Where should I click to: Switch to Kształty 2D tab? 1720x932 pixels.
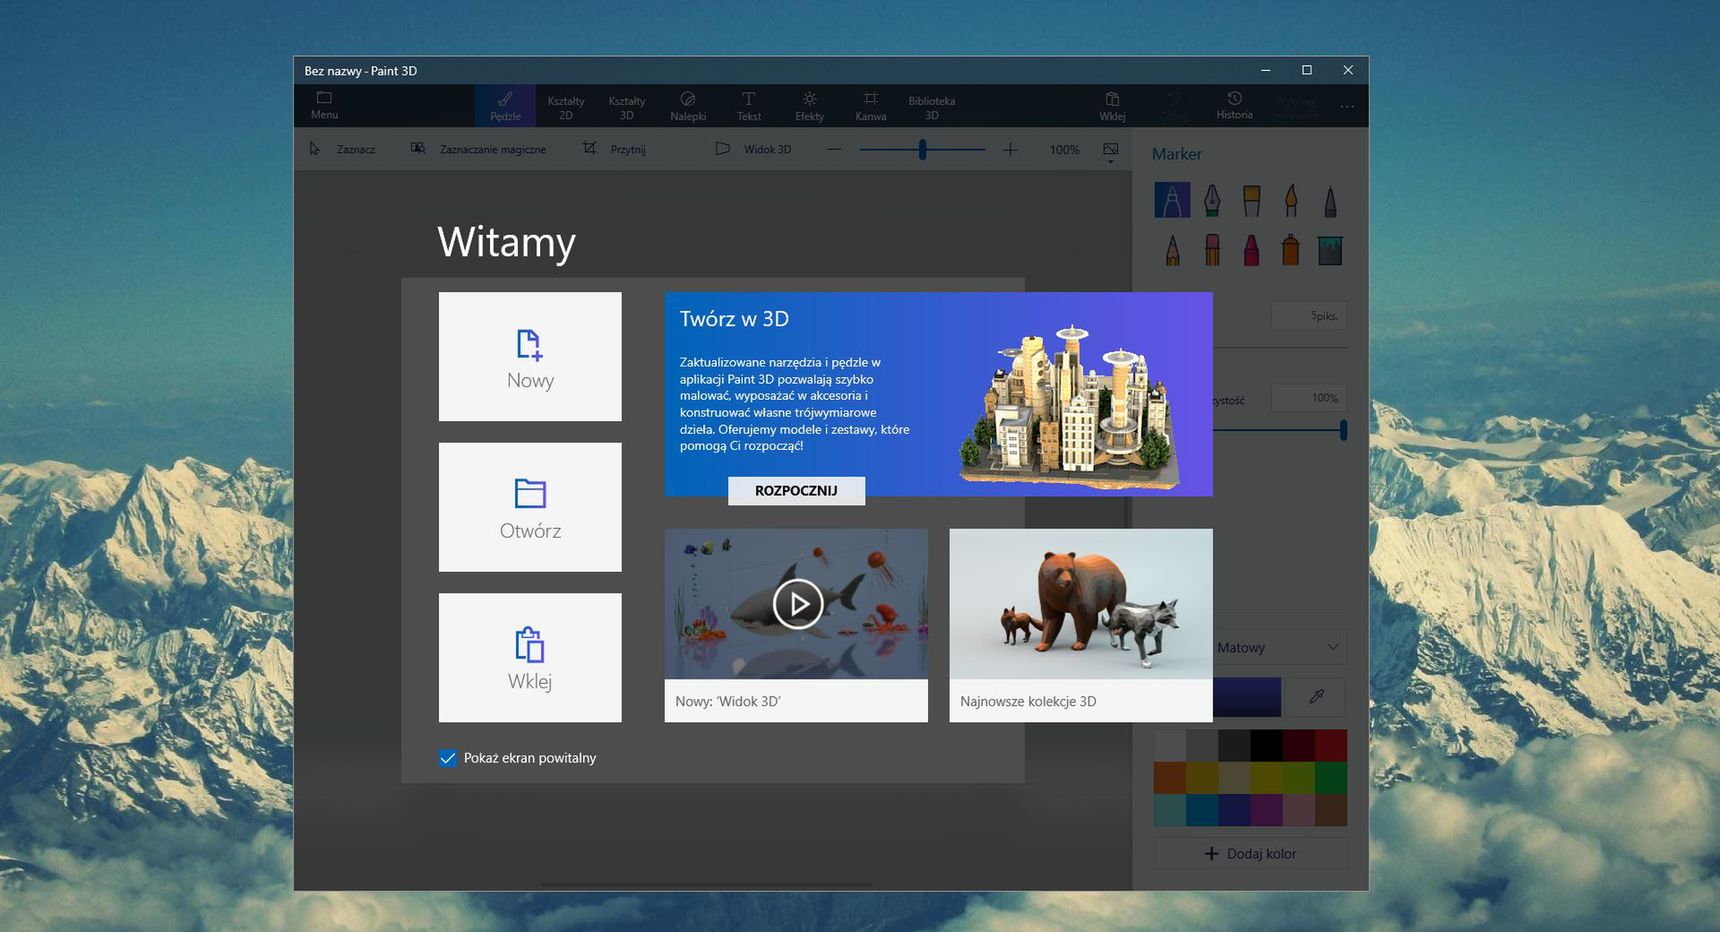[566, 106]
